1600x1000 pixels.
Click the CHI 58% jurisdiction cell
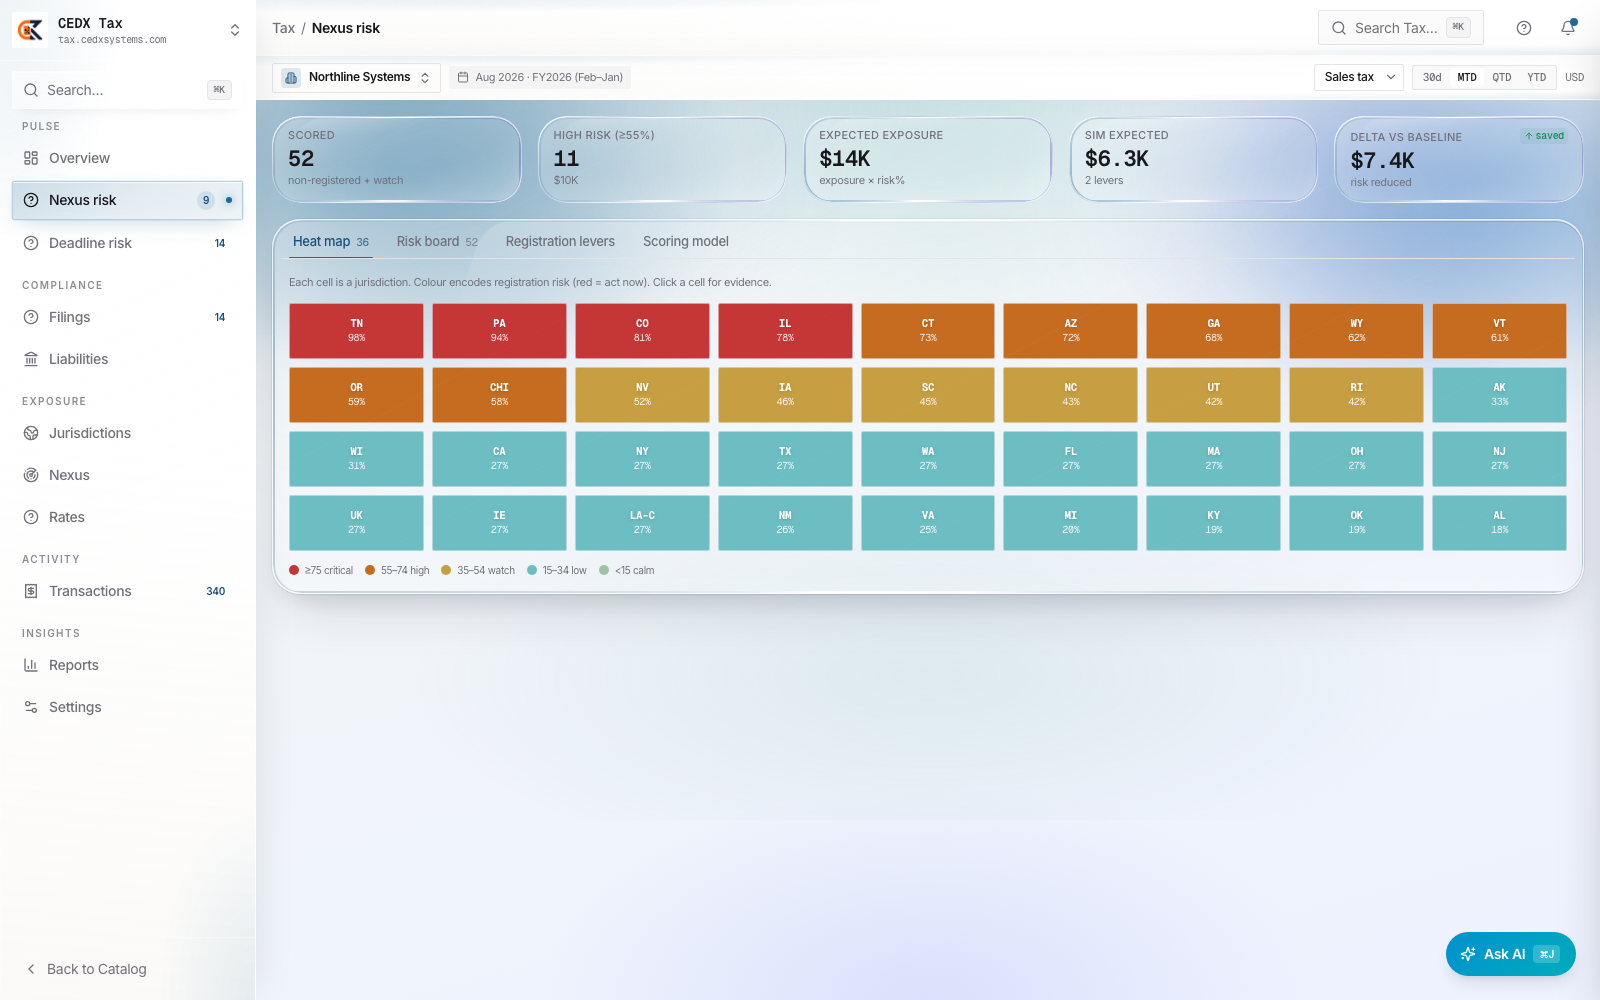coord(499,395)
